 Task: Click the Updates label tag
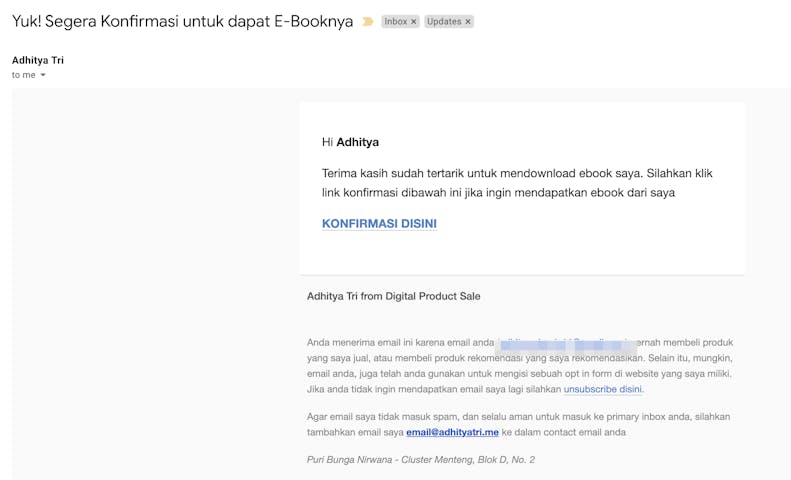[x=443, y=21]
